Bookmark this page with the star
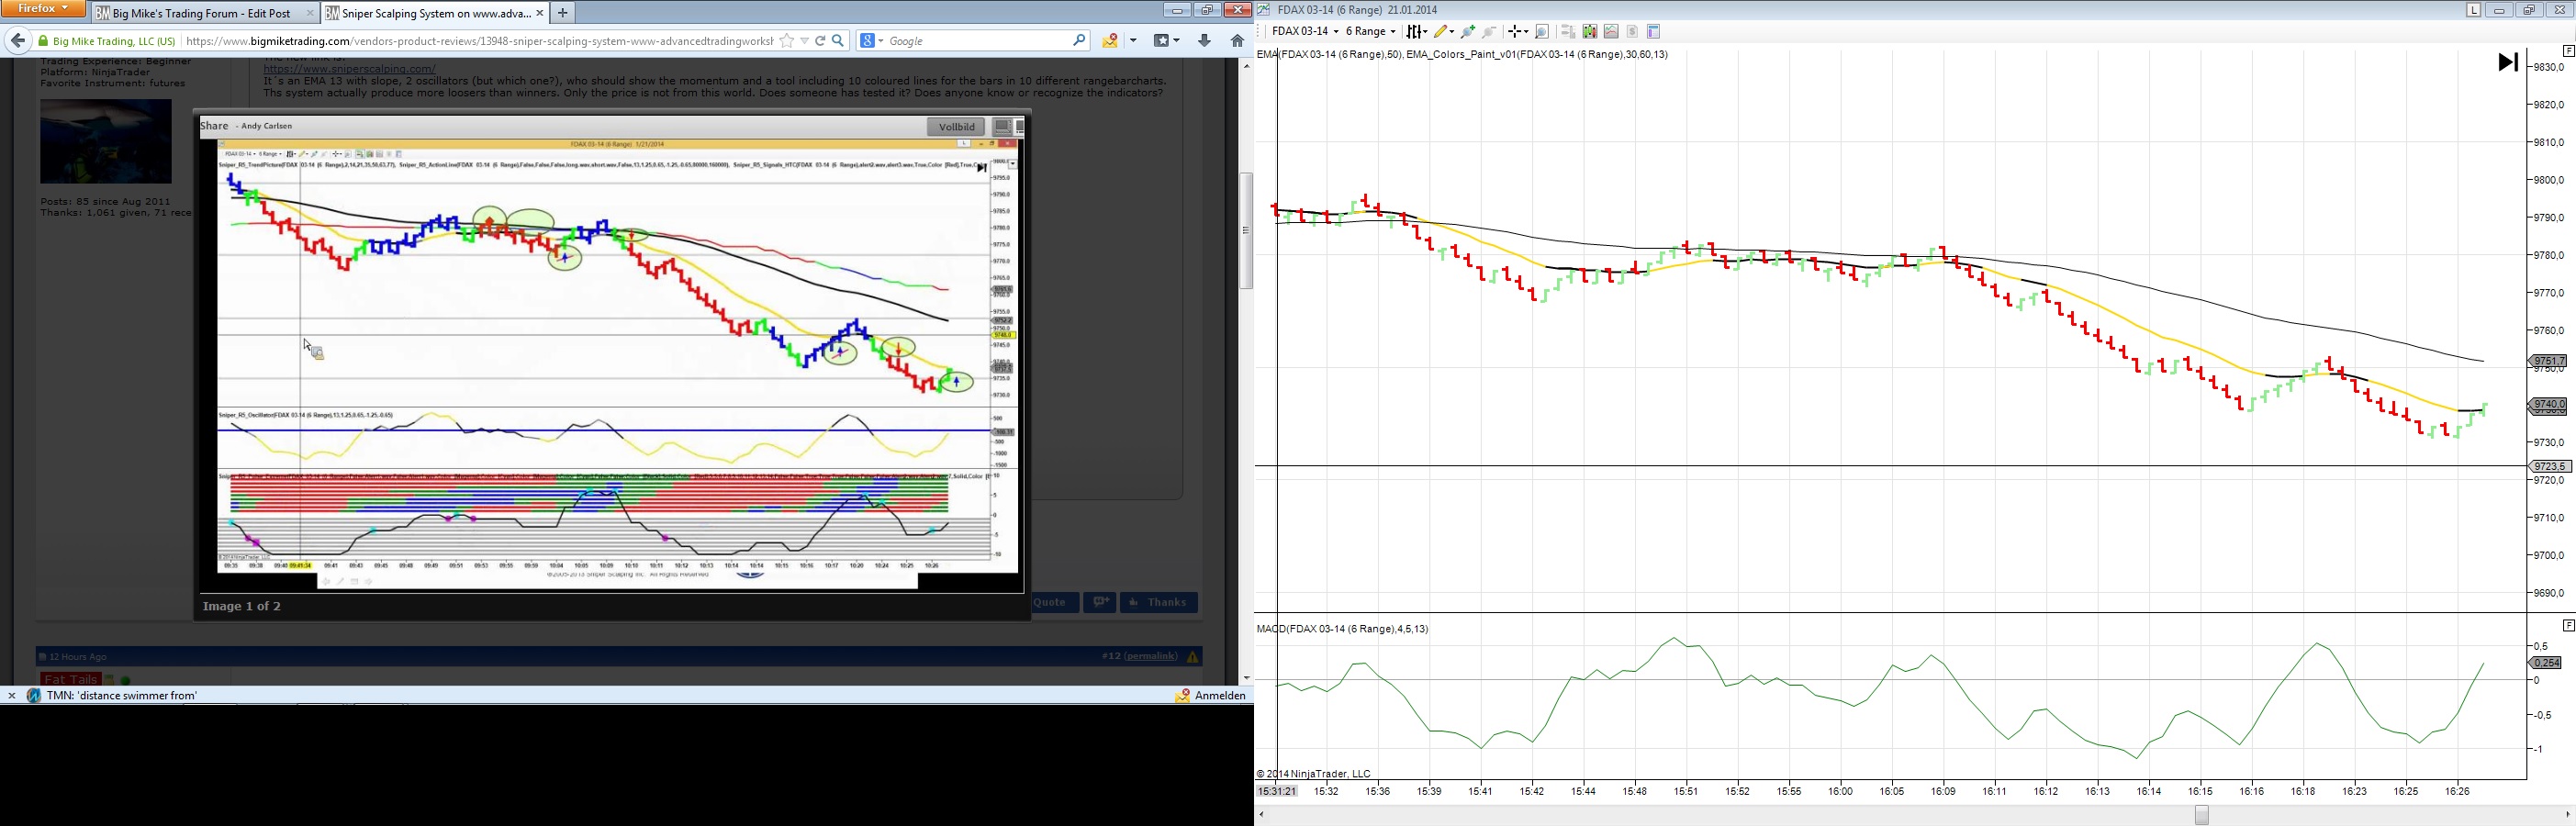Image resolution: width=2576 pixels, height=826 pixels. click(787, 41)
